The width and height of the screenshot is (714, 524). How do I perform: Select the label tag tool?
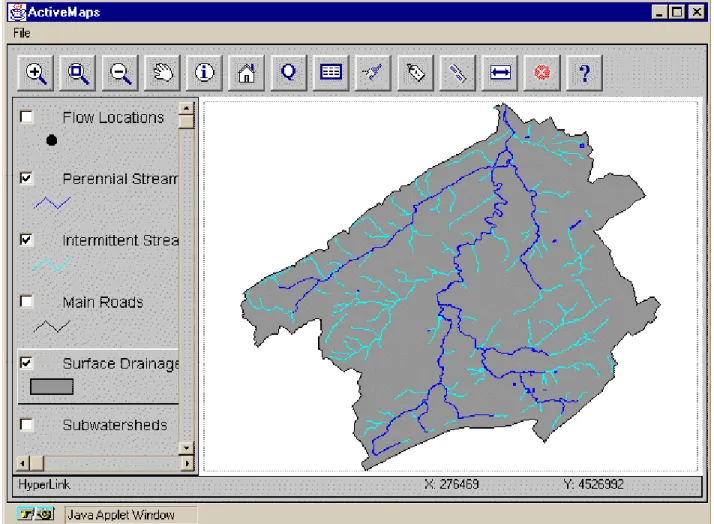click(x=415, y=73)
